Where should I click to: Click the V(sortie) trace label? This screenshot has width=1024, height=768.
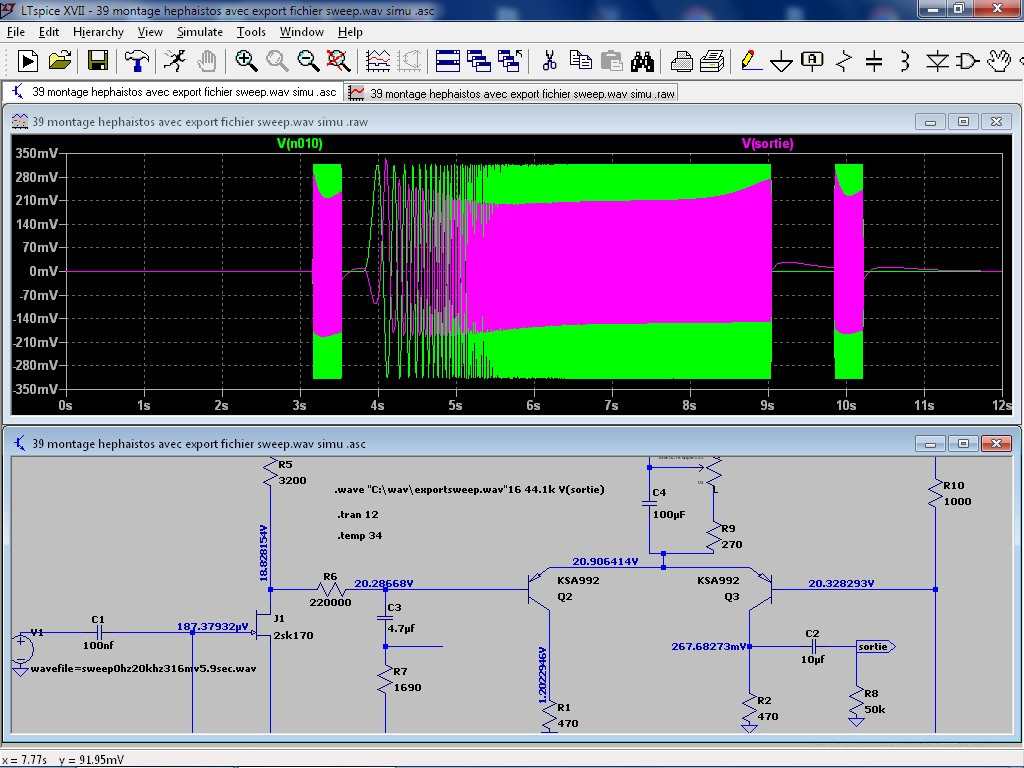pyautogui.click(x=767, y=144)
